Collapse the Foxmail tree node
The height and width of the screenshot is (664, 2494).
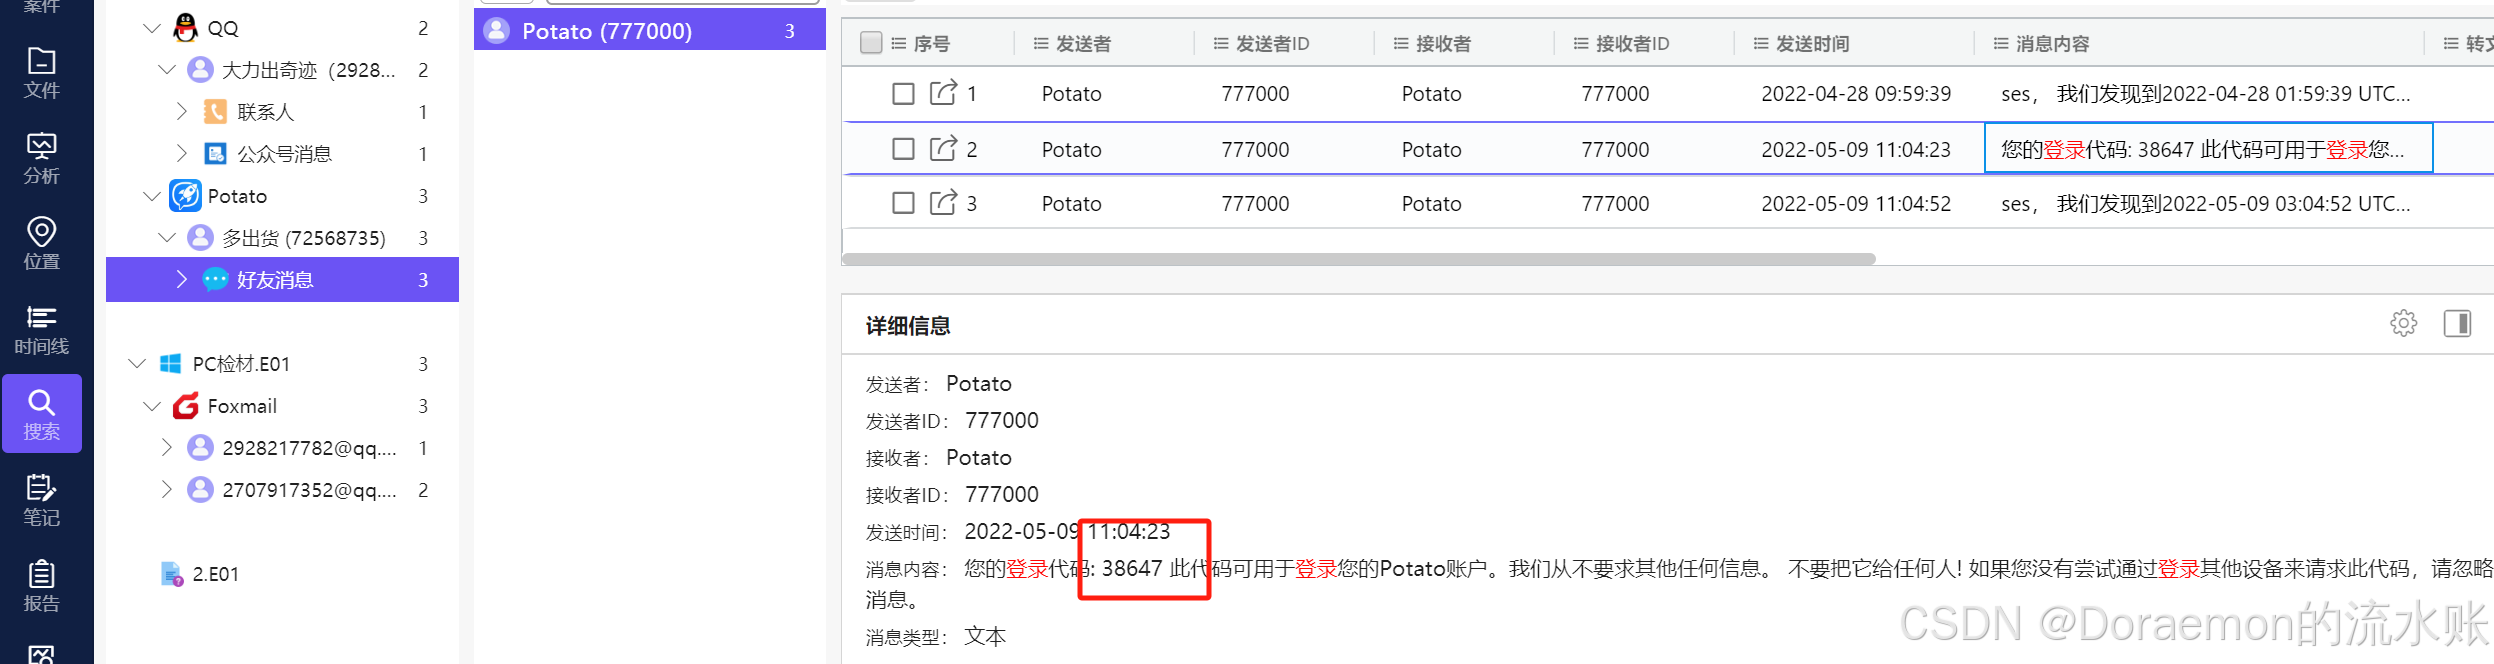152,406
